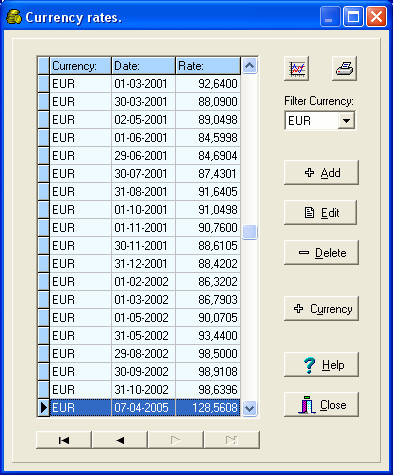Open the Filter Currency dropdown arrow

[346, 120]
